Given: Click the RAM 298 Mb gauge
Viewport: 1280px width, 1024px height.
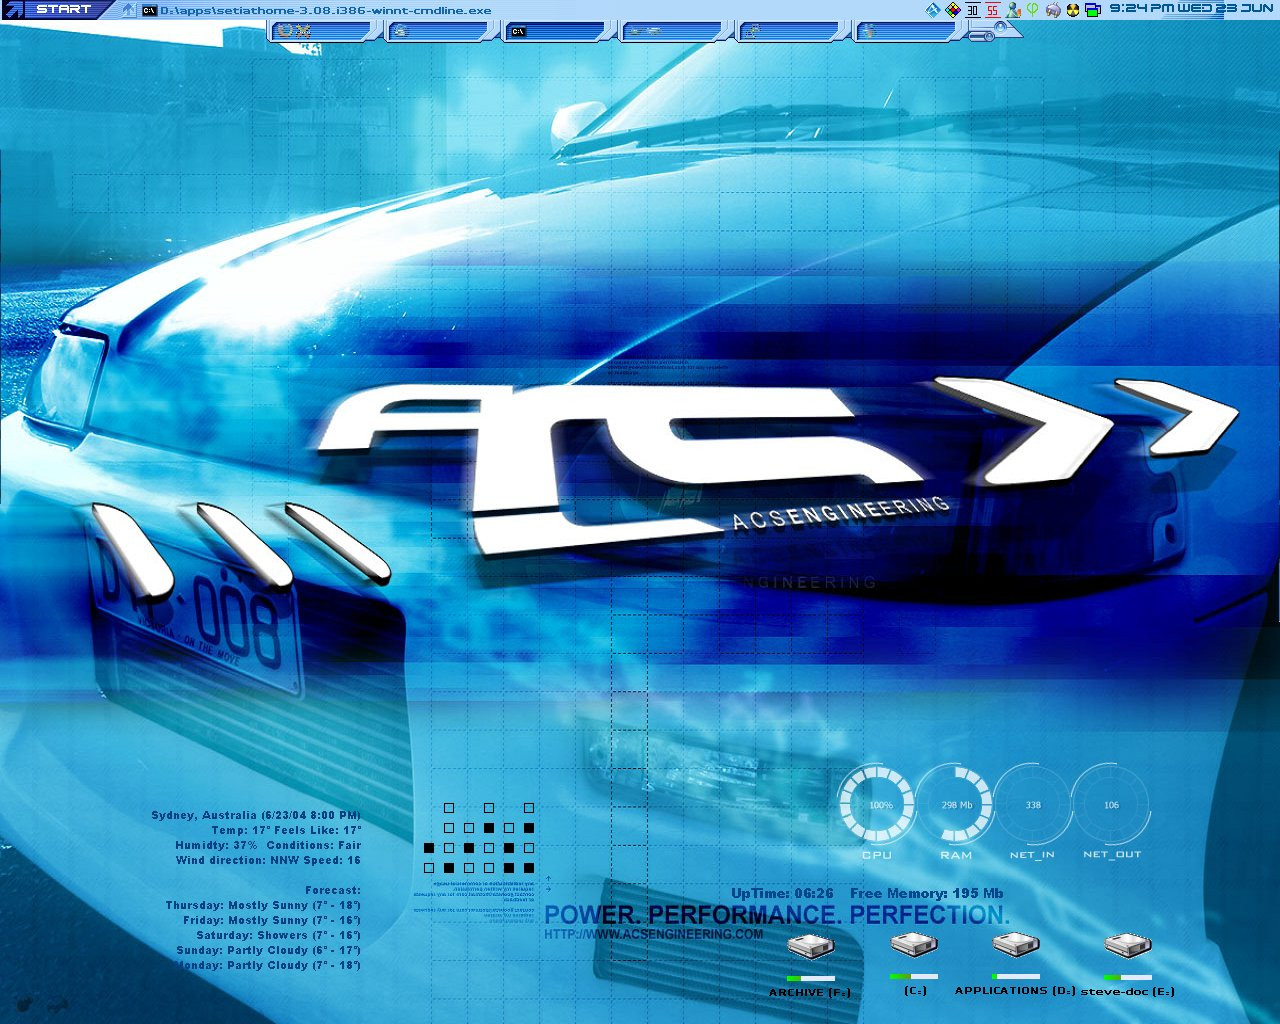Looking at the screenshot, I should (955, 805).
